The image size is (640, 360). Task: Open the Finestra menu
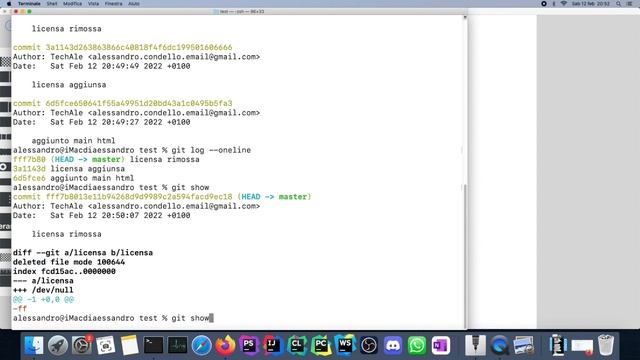point(113,4)
